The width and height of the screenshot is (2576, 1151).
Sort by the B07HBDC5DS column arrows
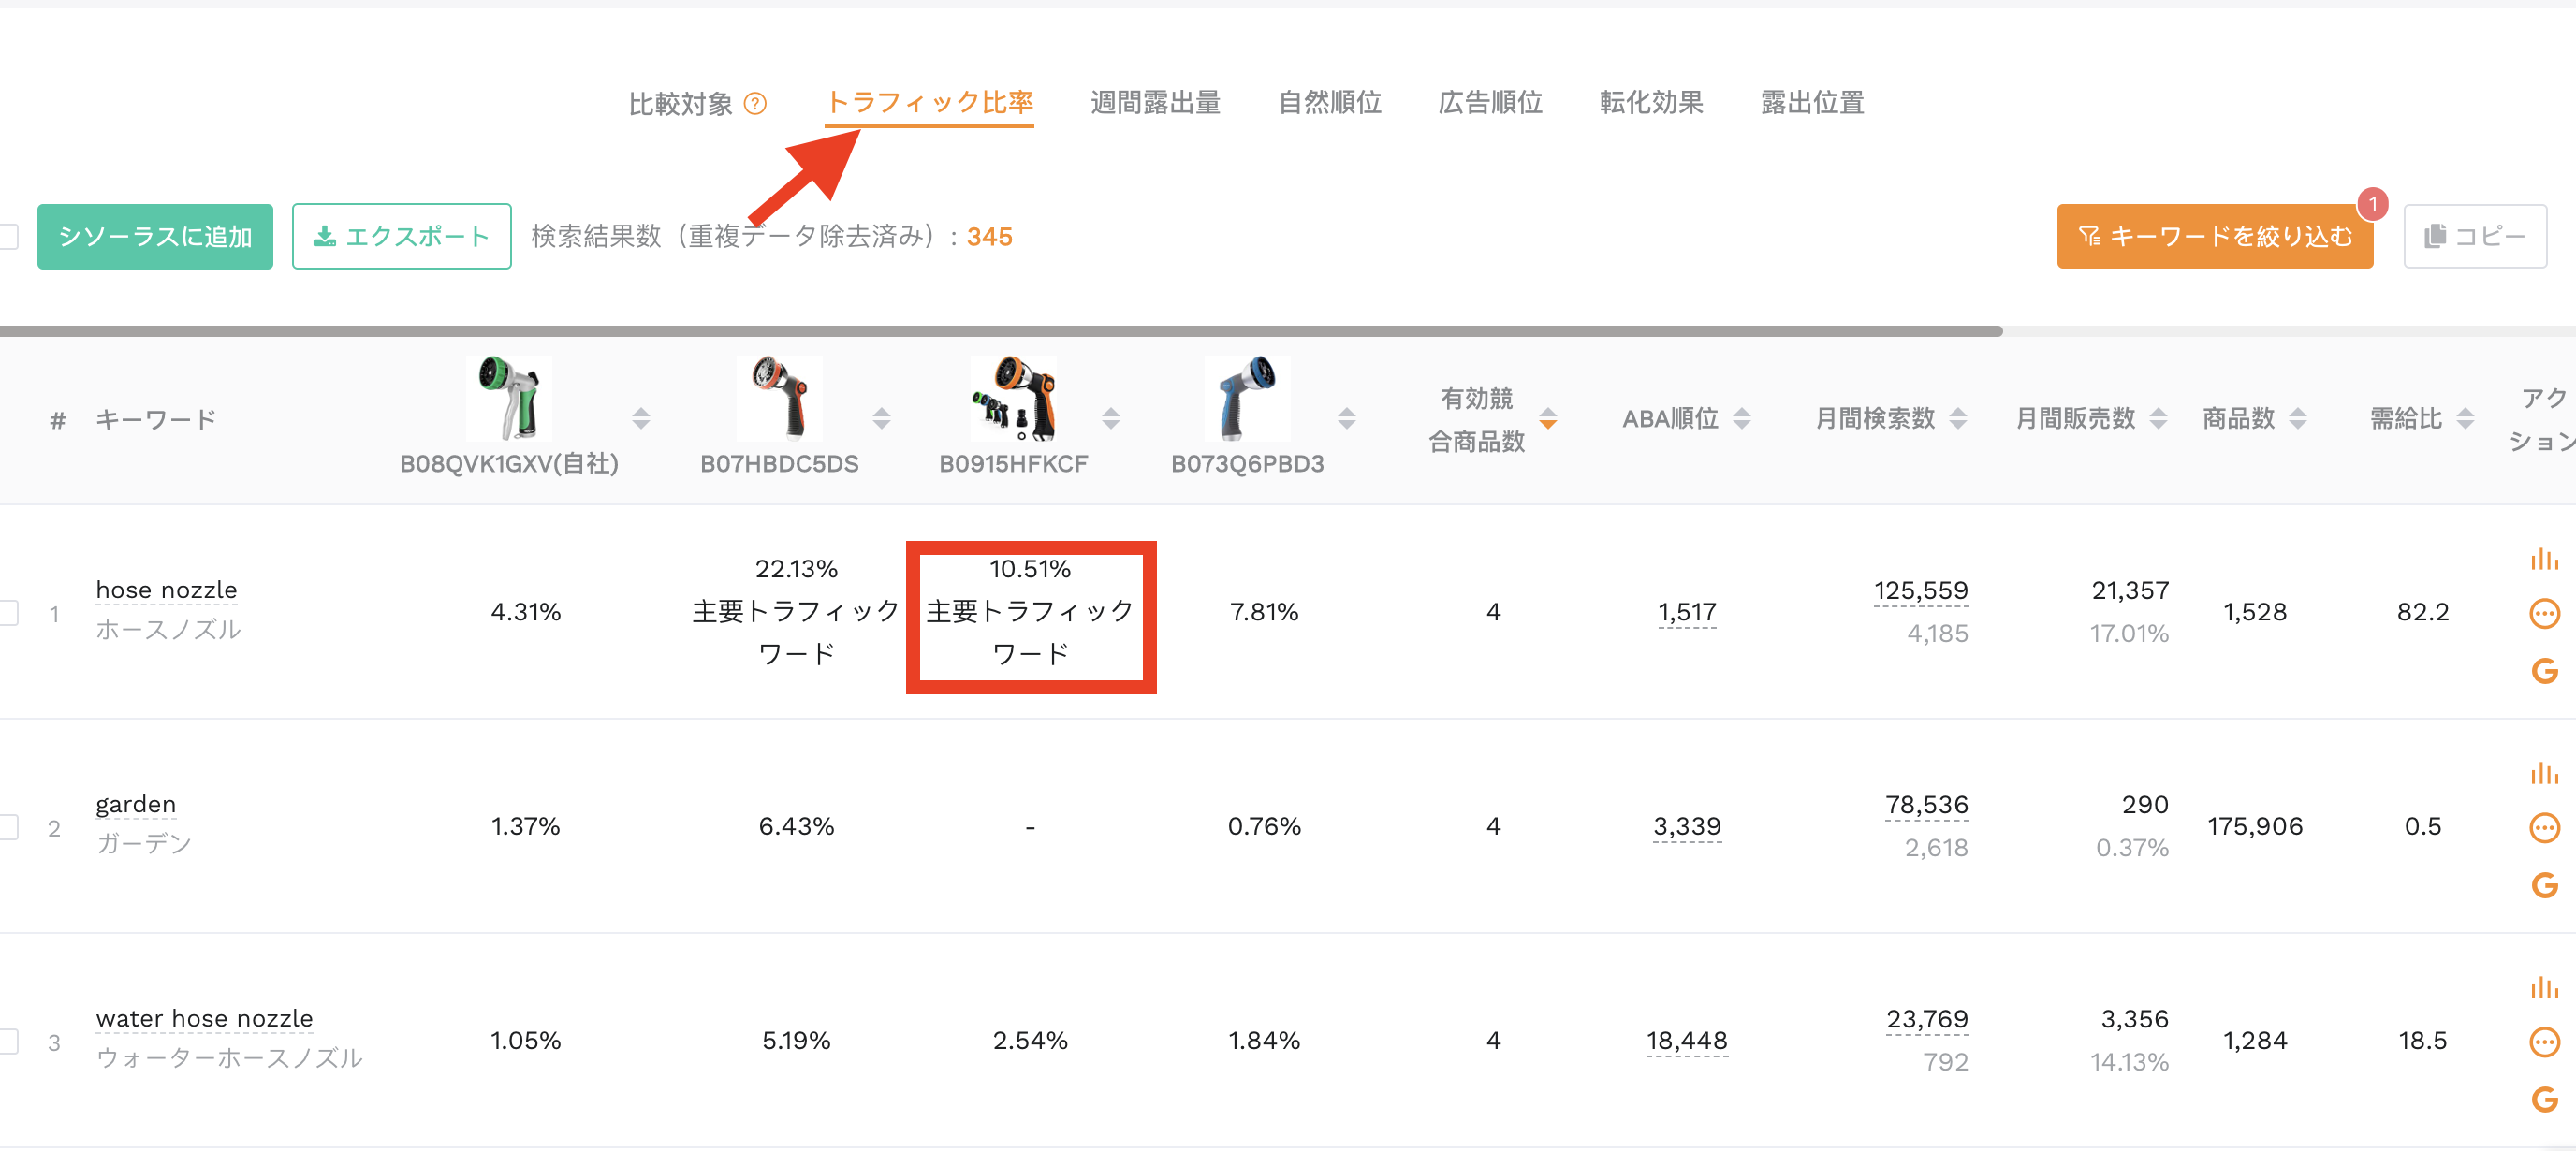click(881, 418)
